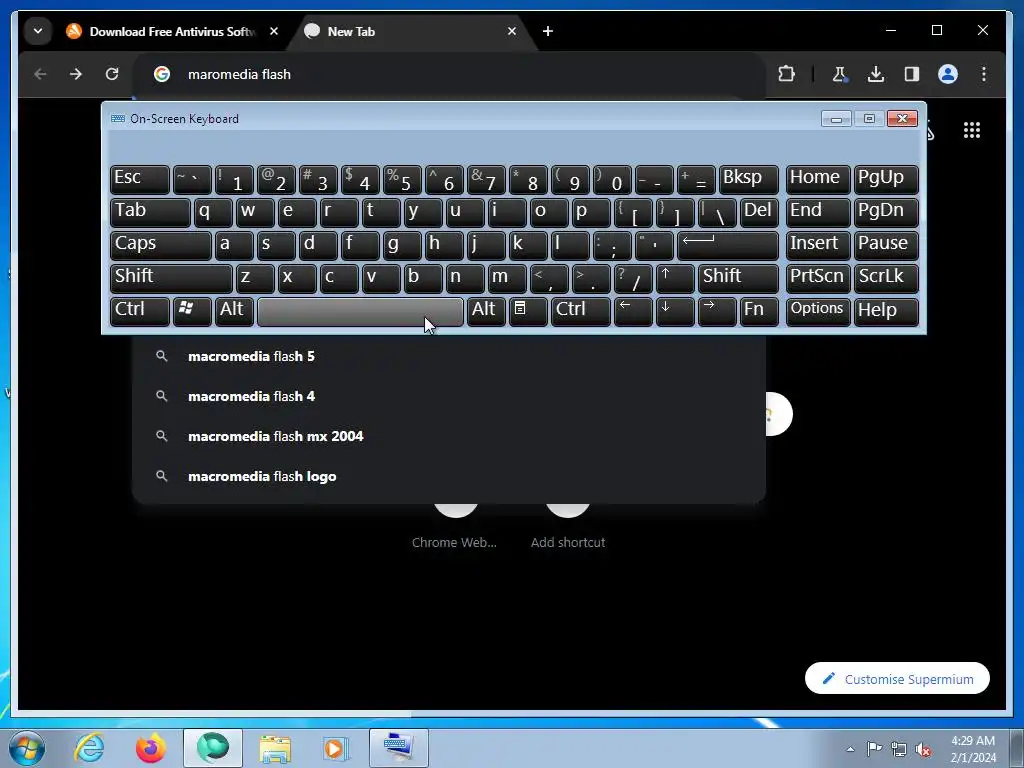Screen dimensions: 1024x768
Task: Select On-Screen Keyboard taskbar button
Action: point(398,748)
